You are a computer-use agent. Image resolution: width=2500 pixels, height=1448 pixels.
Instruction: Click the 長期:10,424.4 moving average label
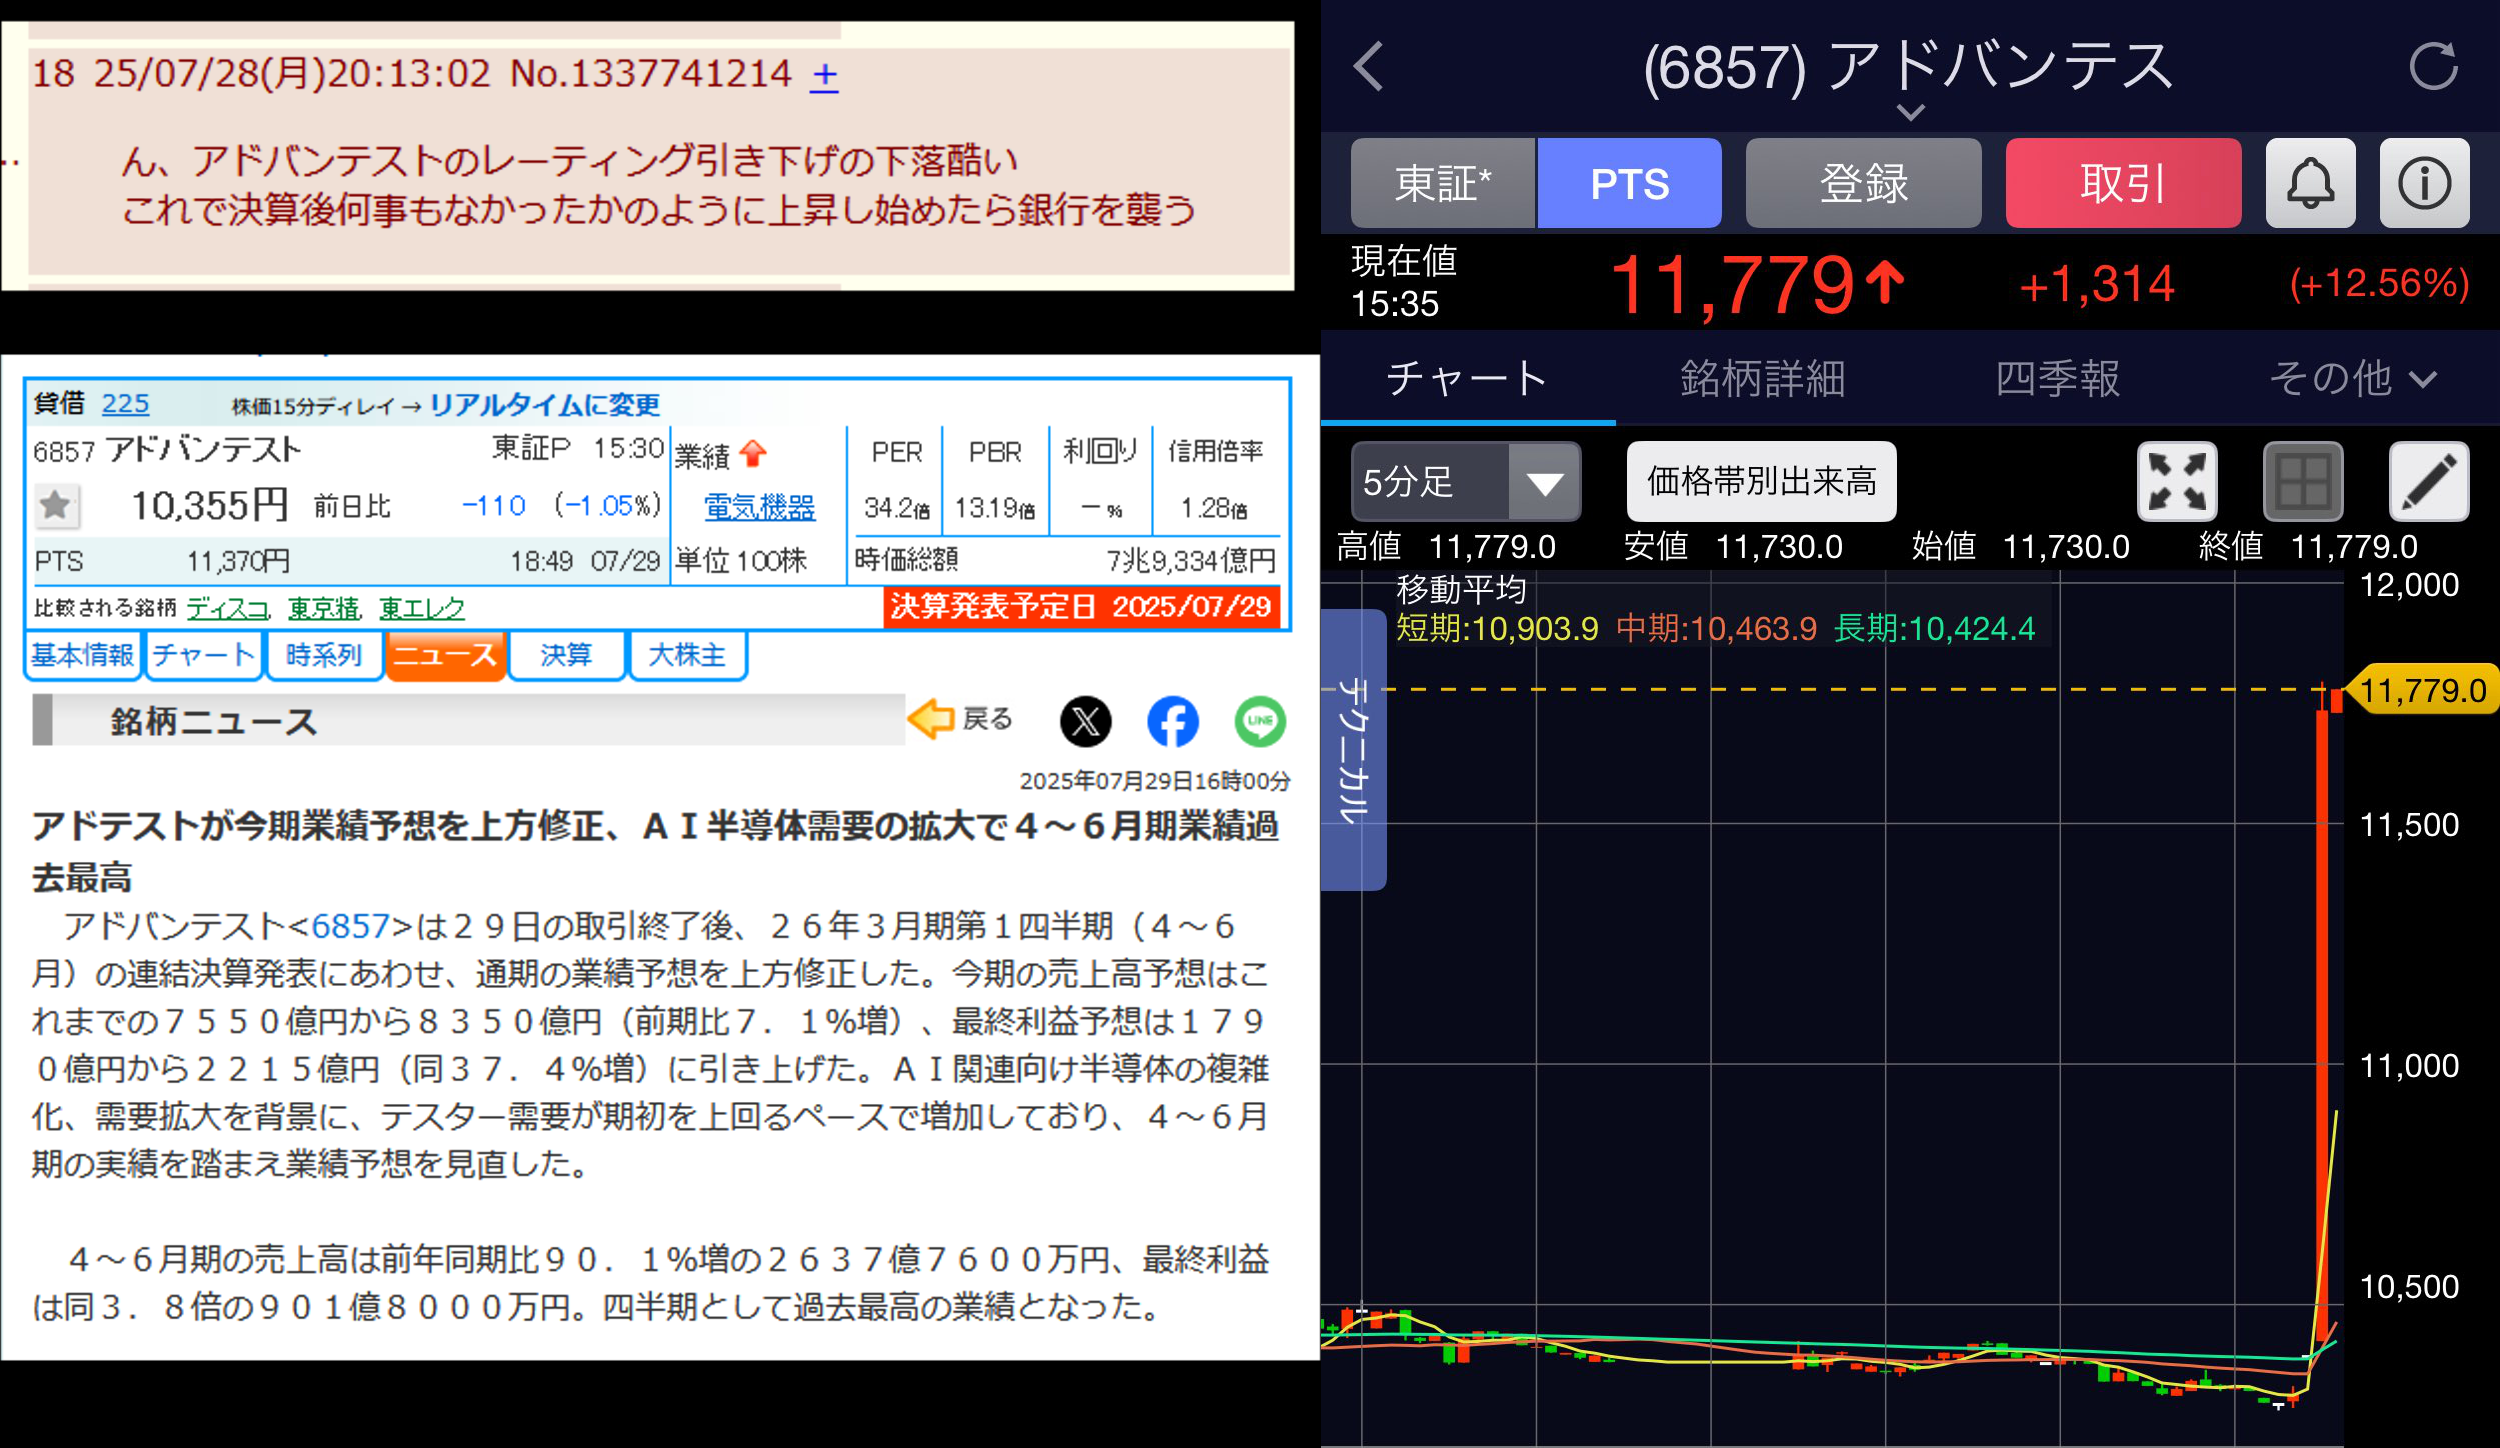[x=1934, y=629]
